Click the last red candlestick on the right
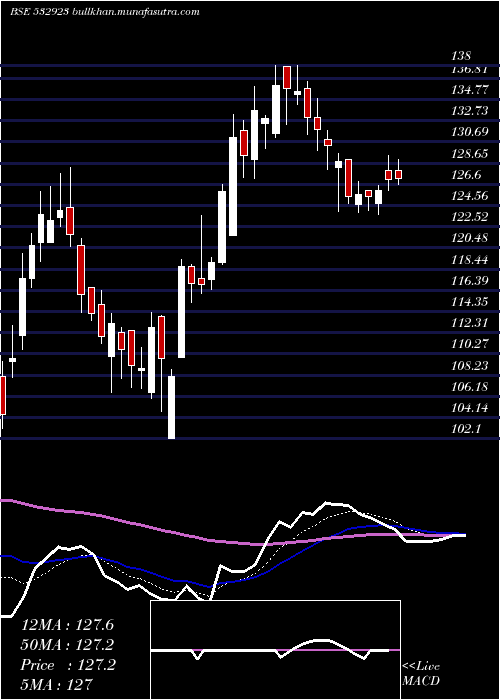The width and height of the screenshot is (500, 700). coord(399,174)
